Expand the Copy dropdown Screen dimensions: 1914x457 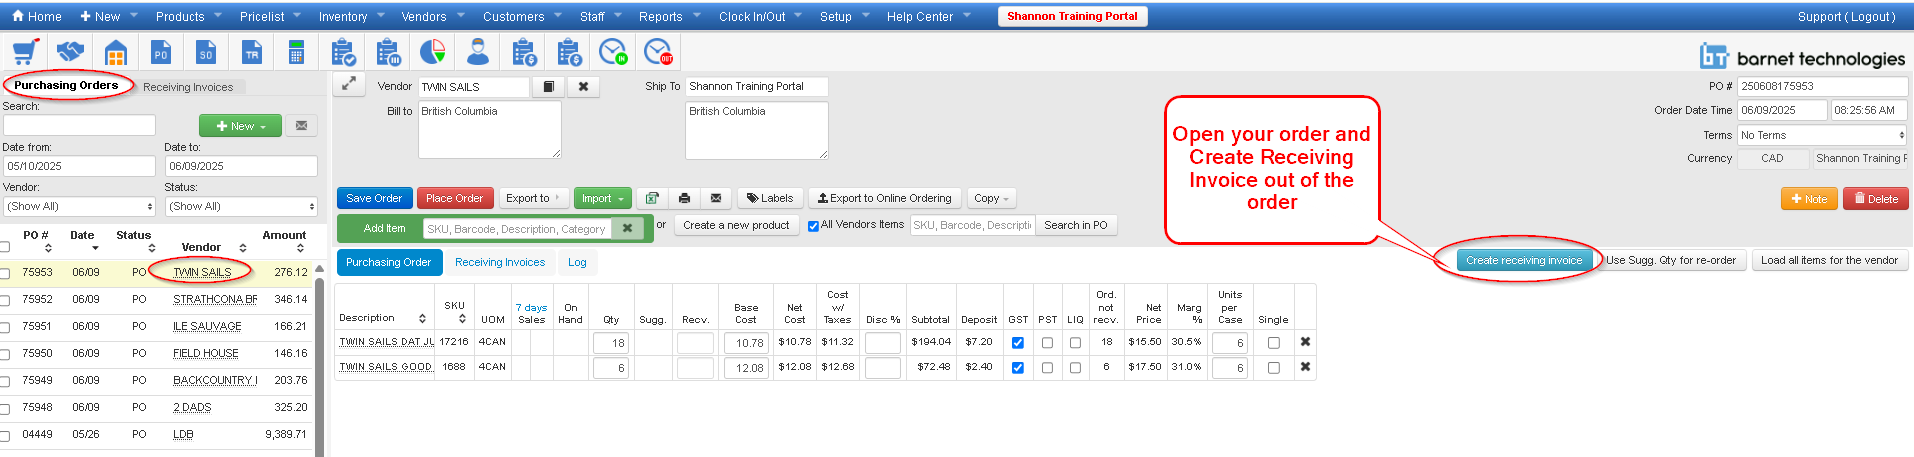[991, 198]
